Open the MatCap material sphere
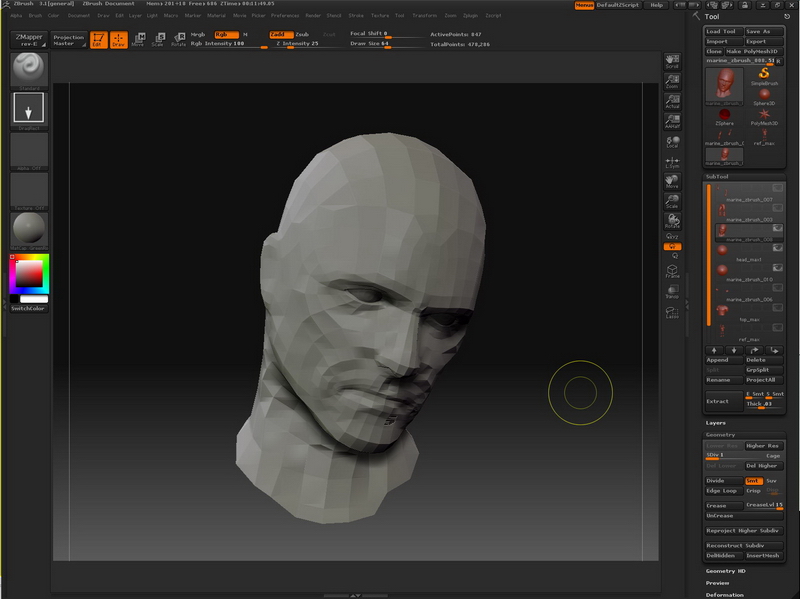Viewport: 800px width, 599px height. [x=29, y=231]
